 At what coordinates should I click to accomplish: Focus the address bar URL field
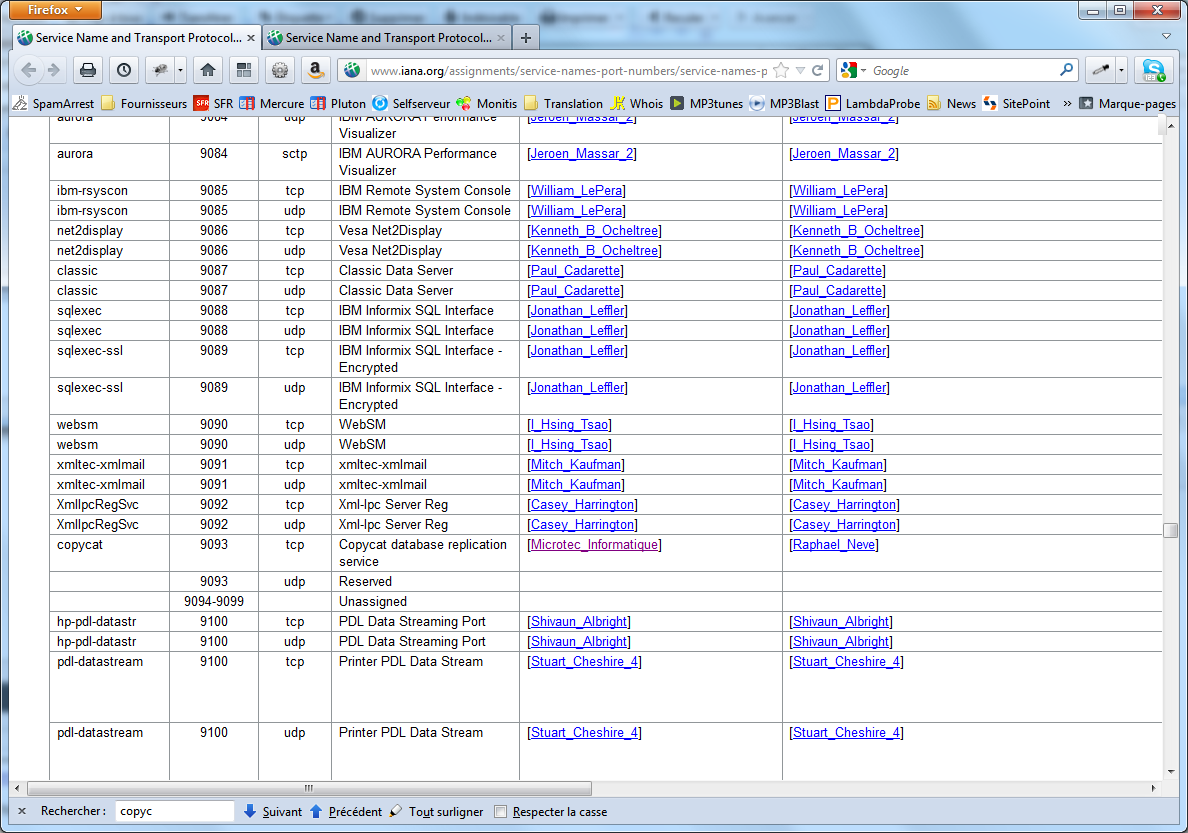(x=568, y=70)
